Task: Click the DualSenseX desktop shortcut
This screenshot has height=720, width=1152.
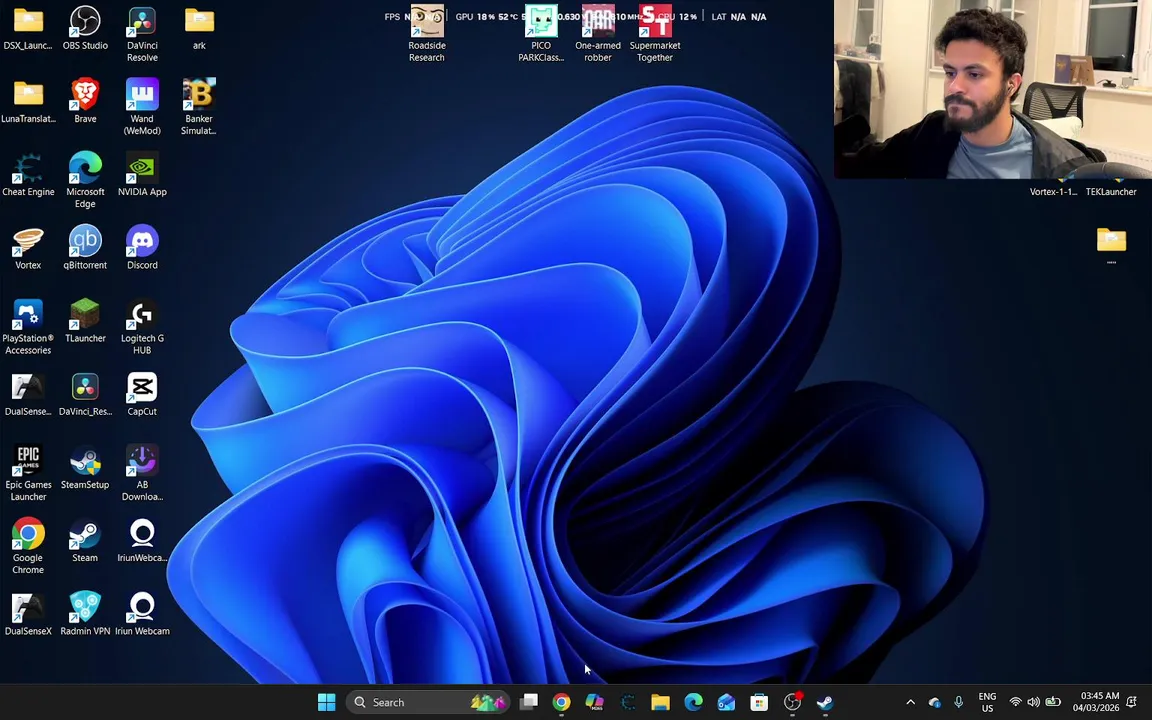Action: pyautogui.click(x=28, y=614)
